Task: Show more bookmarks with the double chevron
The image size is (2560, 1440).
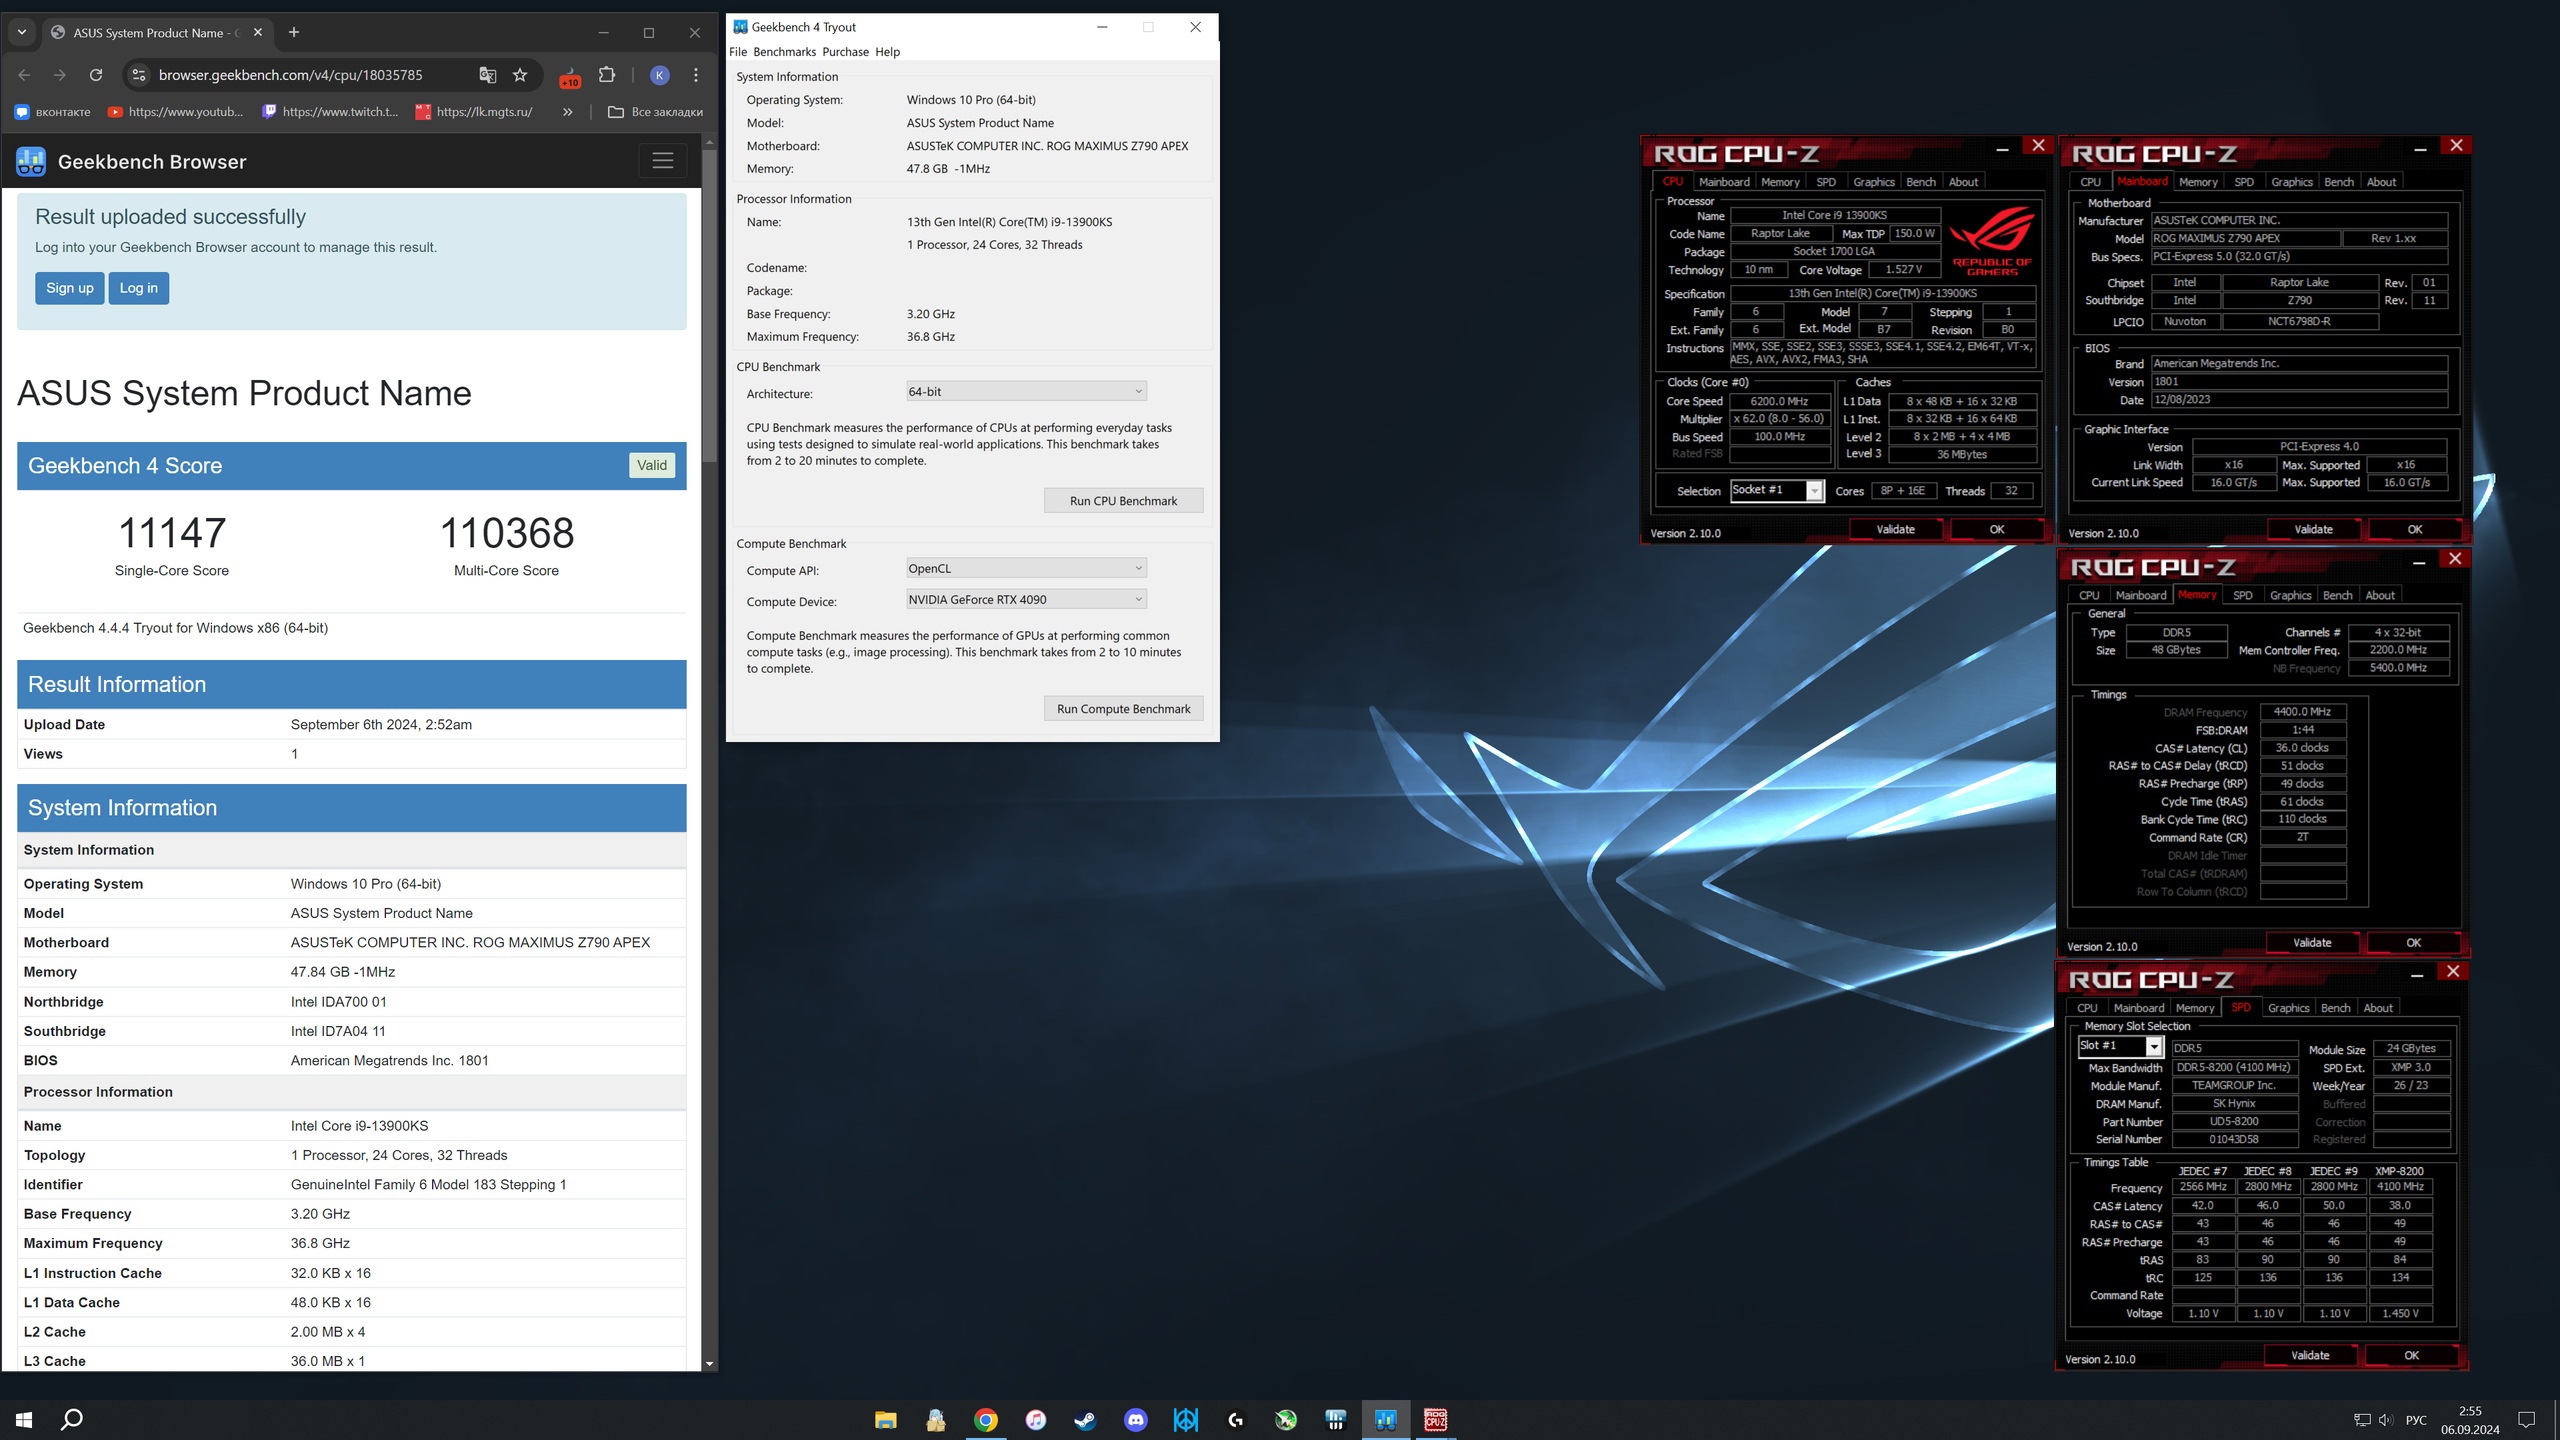Action: pos(568,112)
